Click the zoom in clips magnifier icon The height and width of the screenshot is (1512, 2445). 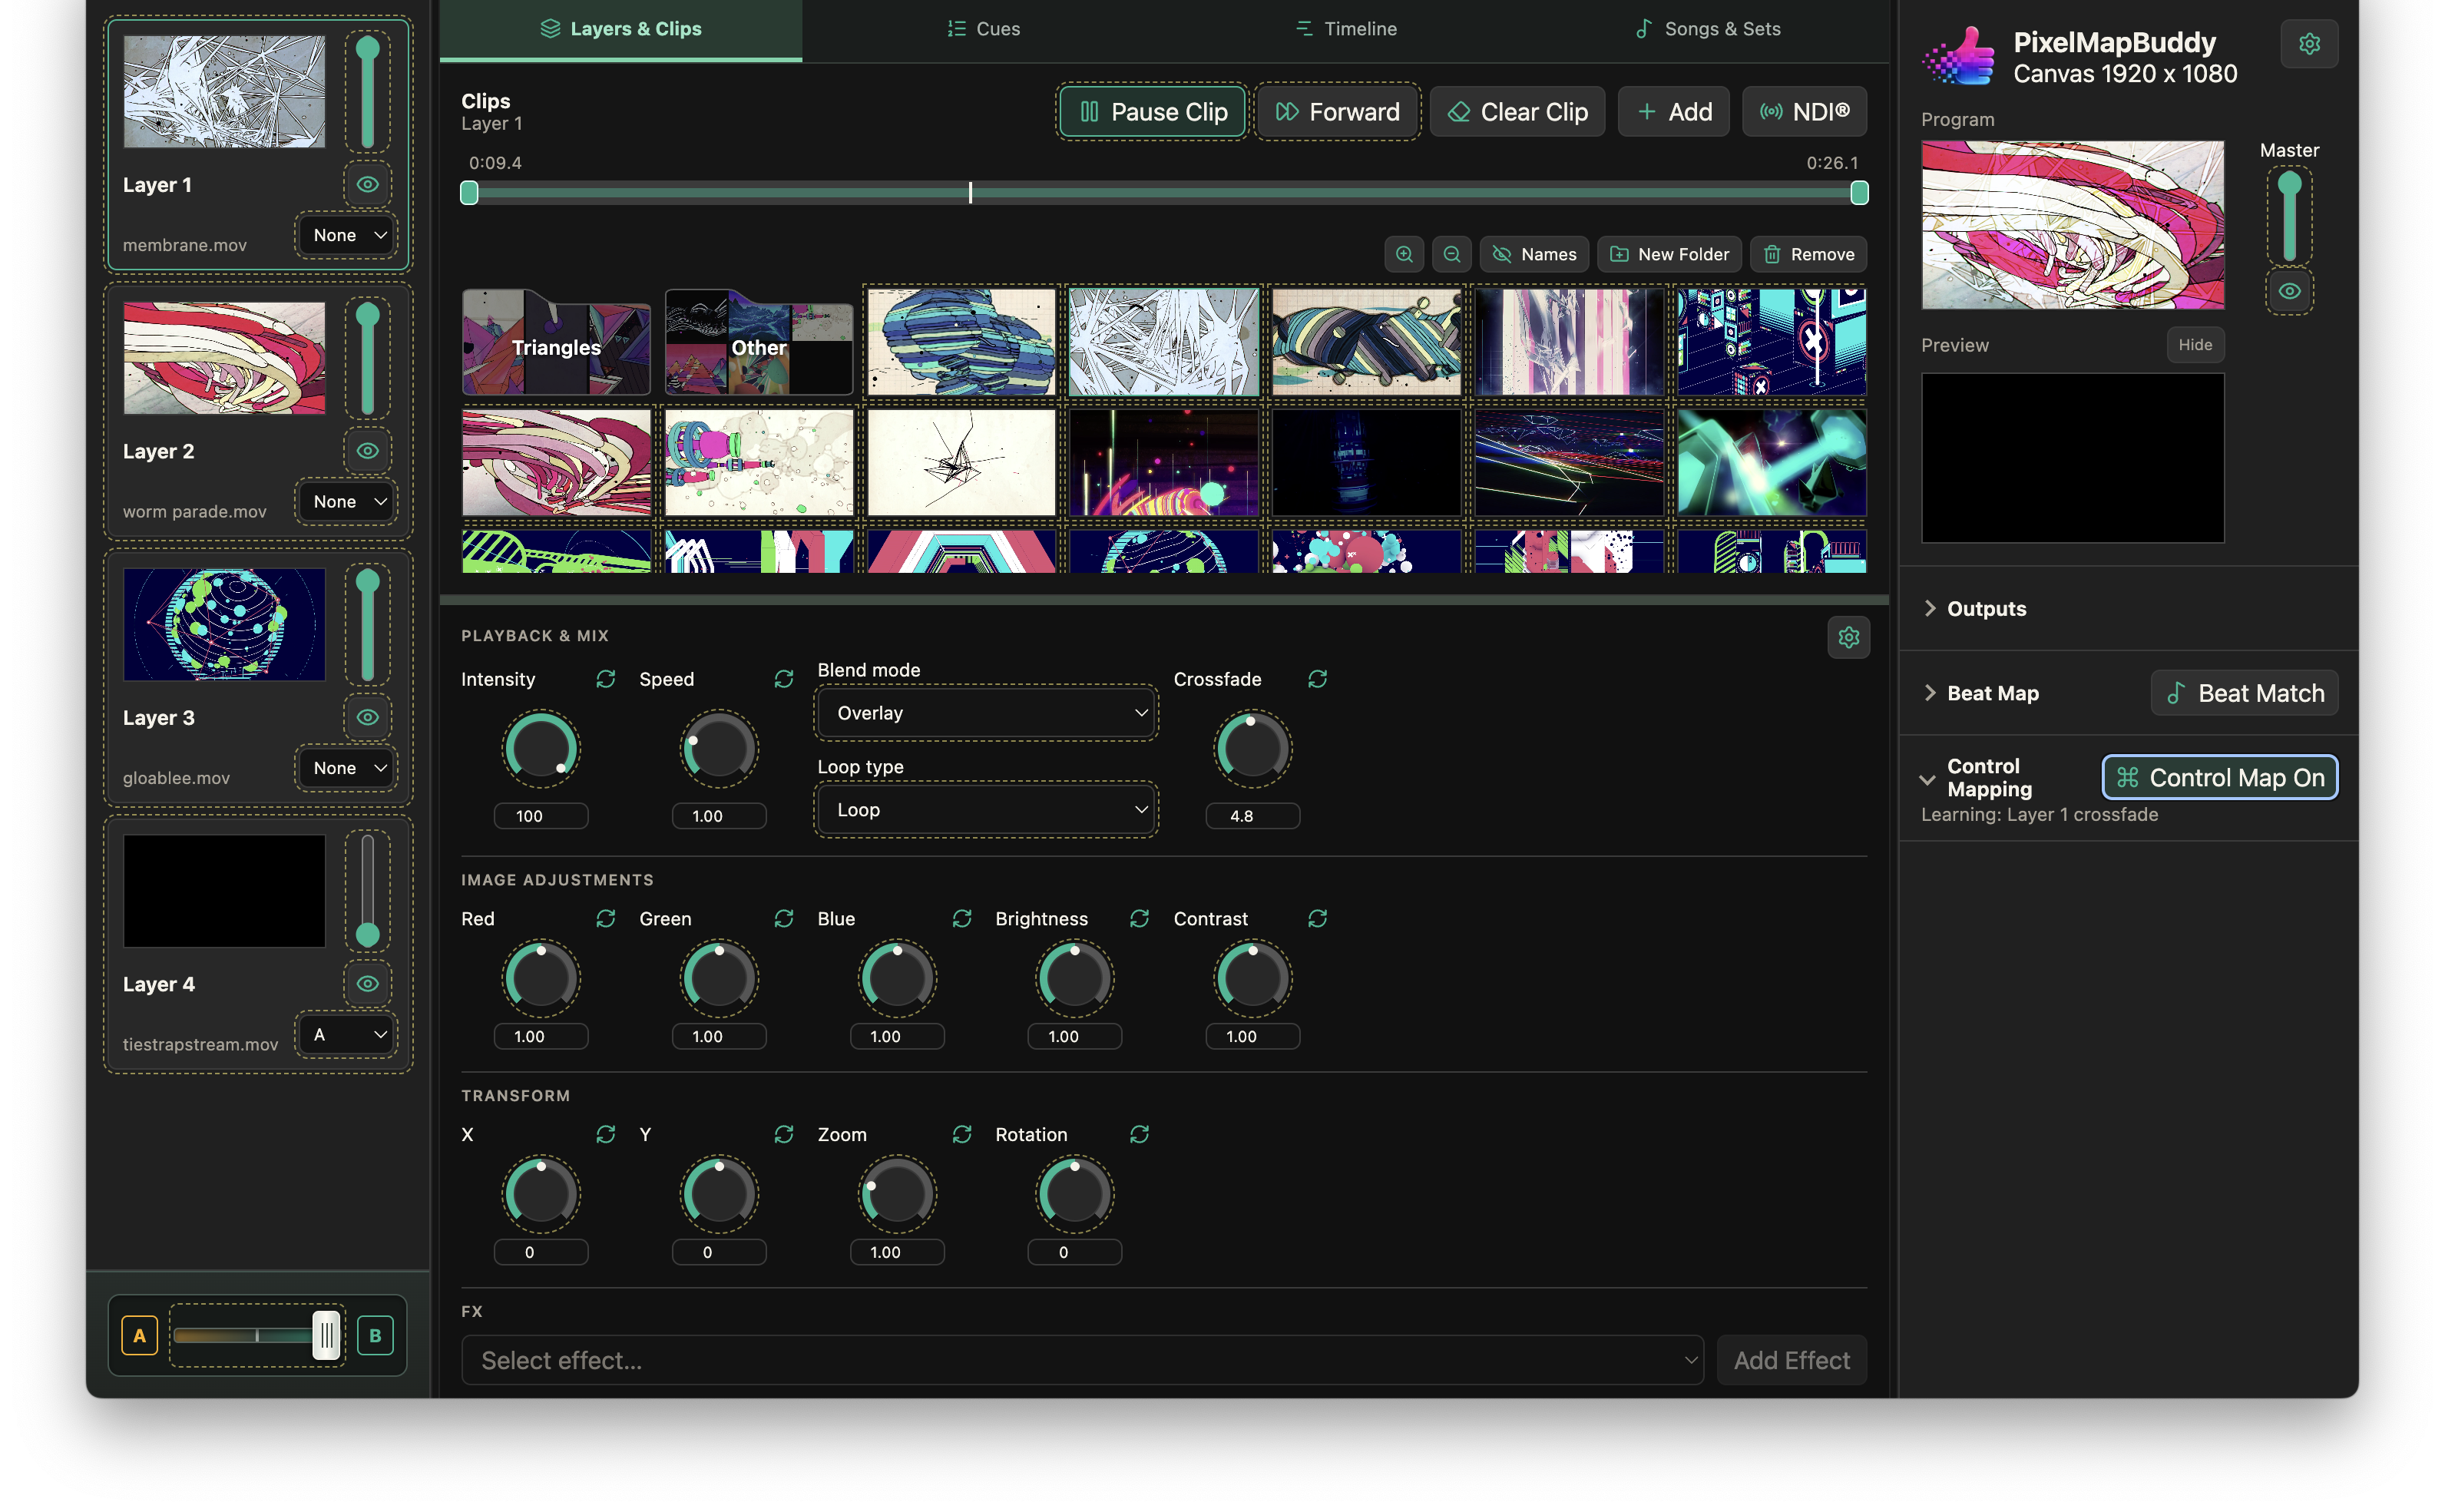[x=1404, y=254]
